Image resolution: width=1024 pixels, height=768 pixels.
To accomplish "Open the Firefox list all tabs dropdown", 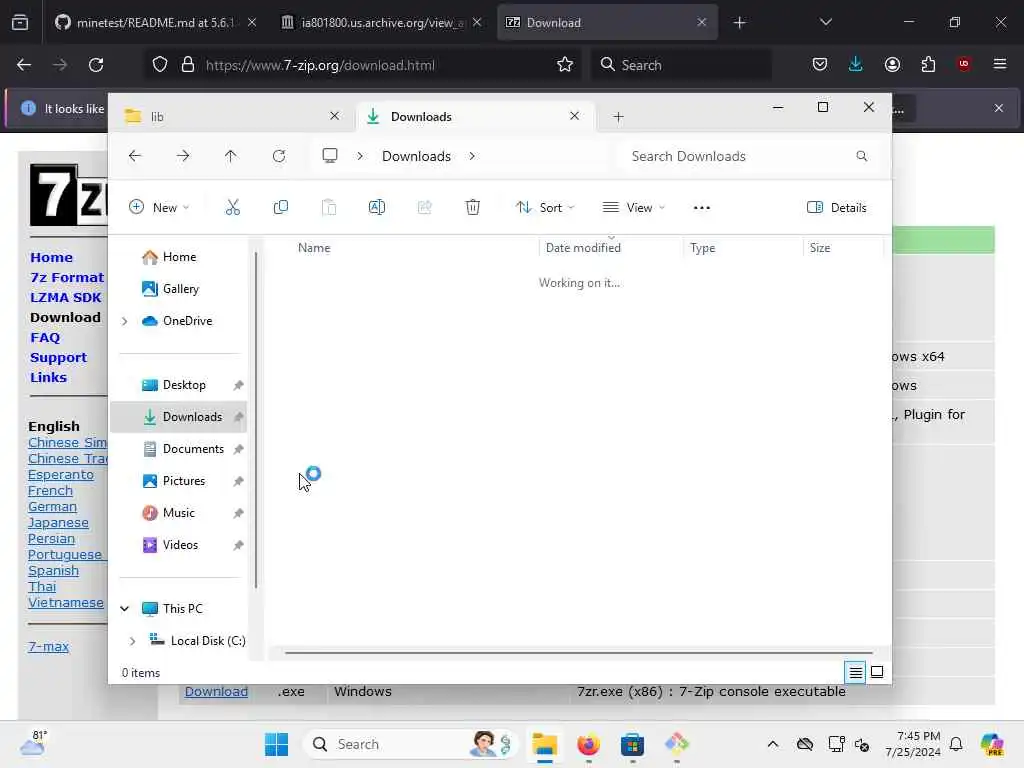I will pyautogui.click(x=825, y=22).
